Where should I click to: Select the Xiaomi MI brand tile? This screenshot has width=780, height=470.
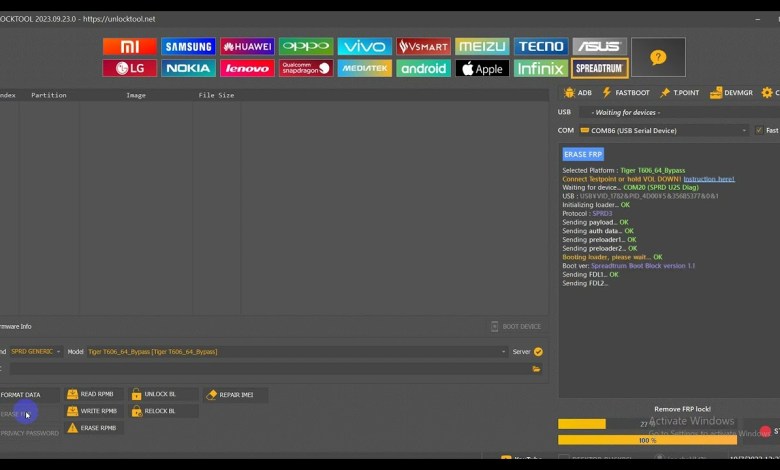130,46
